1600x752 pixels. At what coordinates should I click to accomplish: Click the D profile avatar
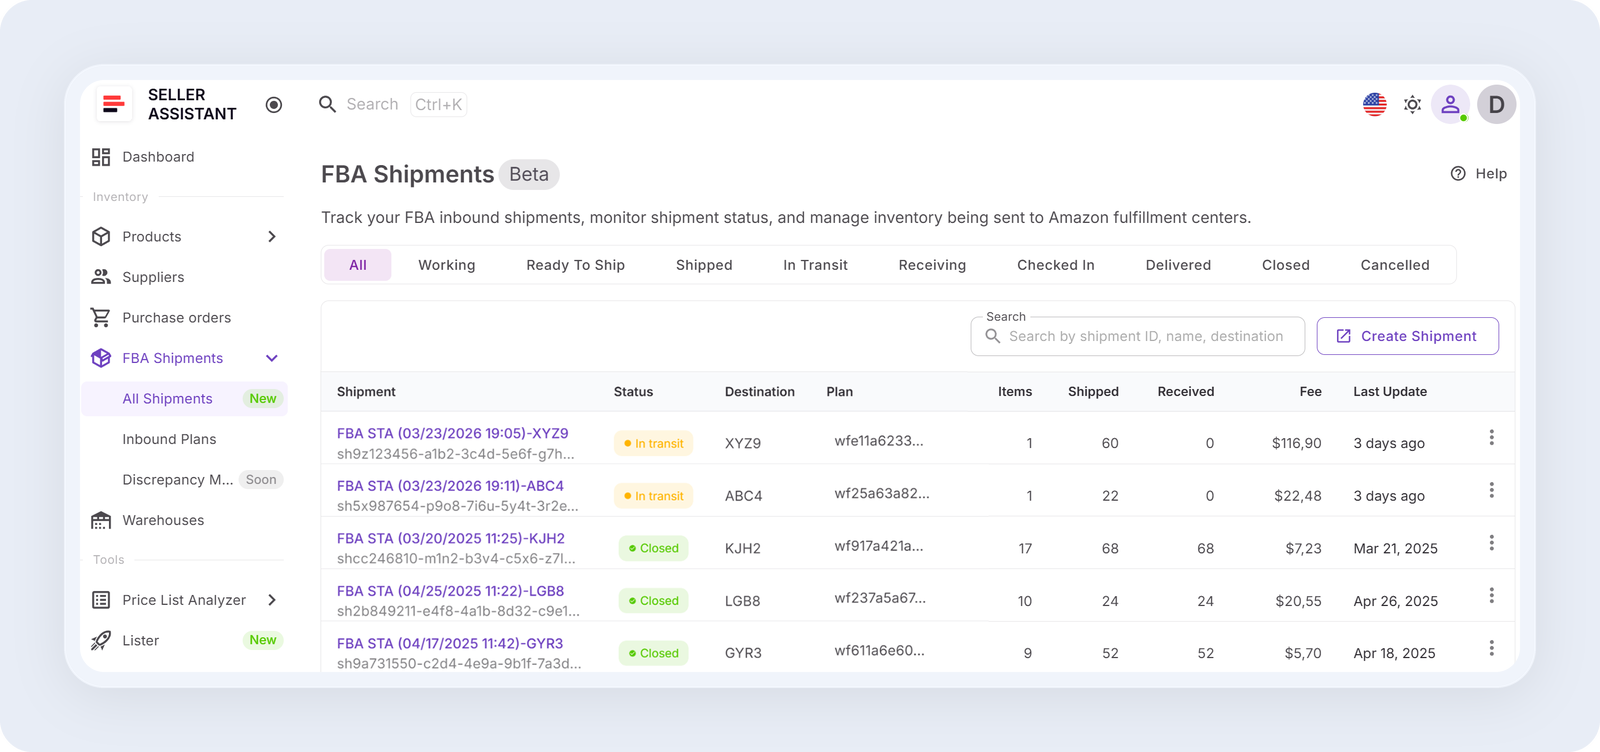coord(1497,104)
